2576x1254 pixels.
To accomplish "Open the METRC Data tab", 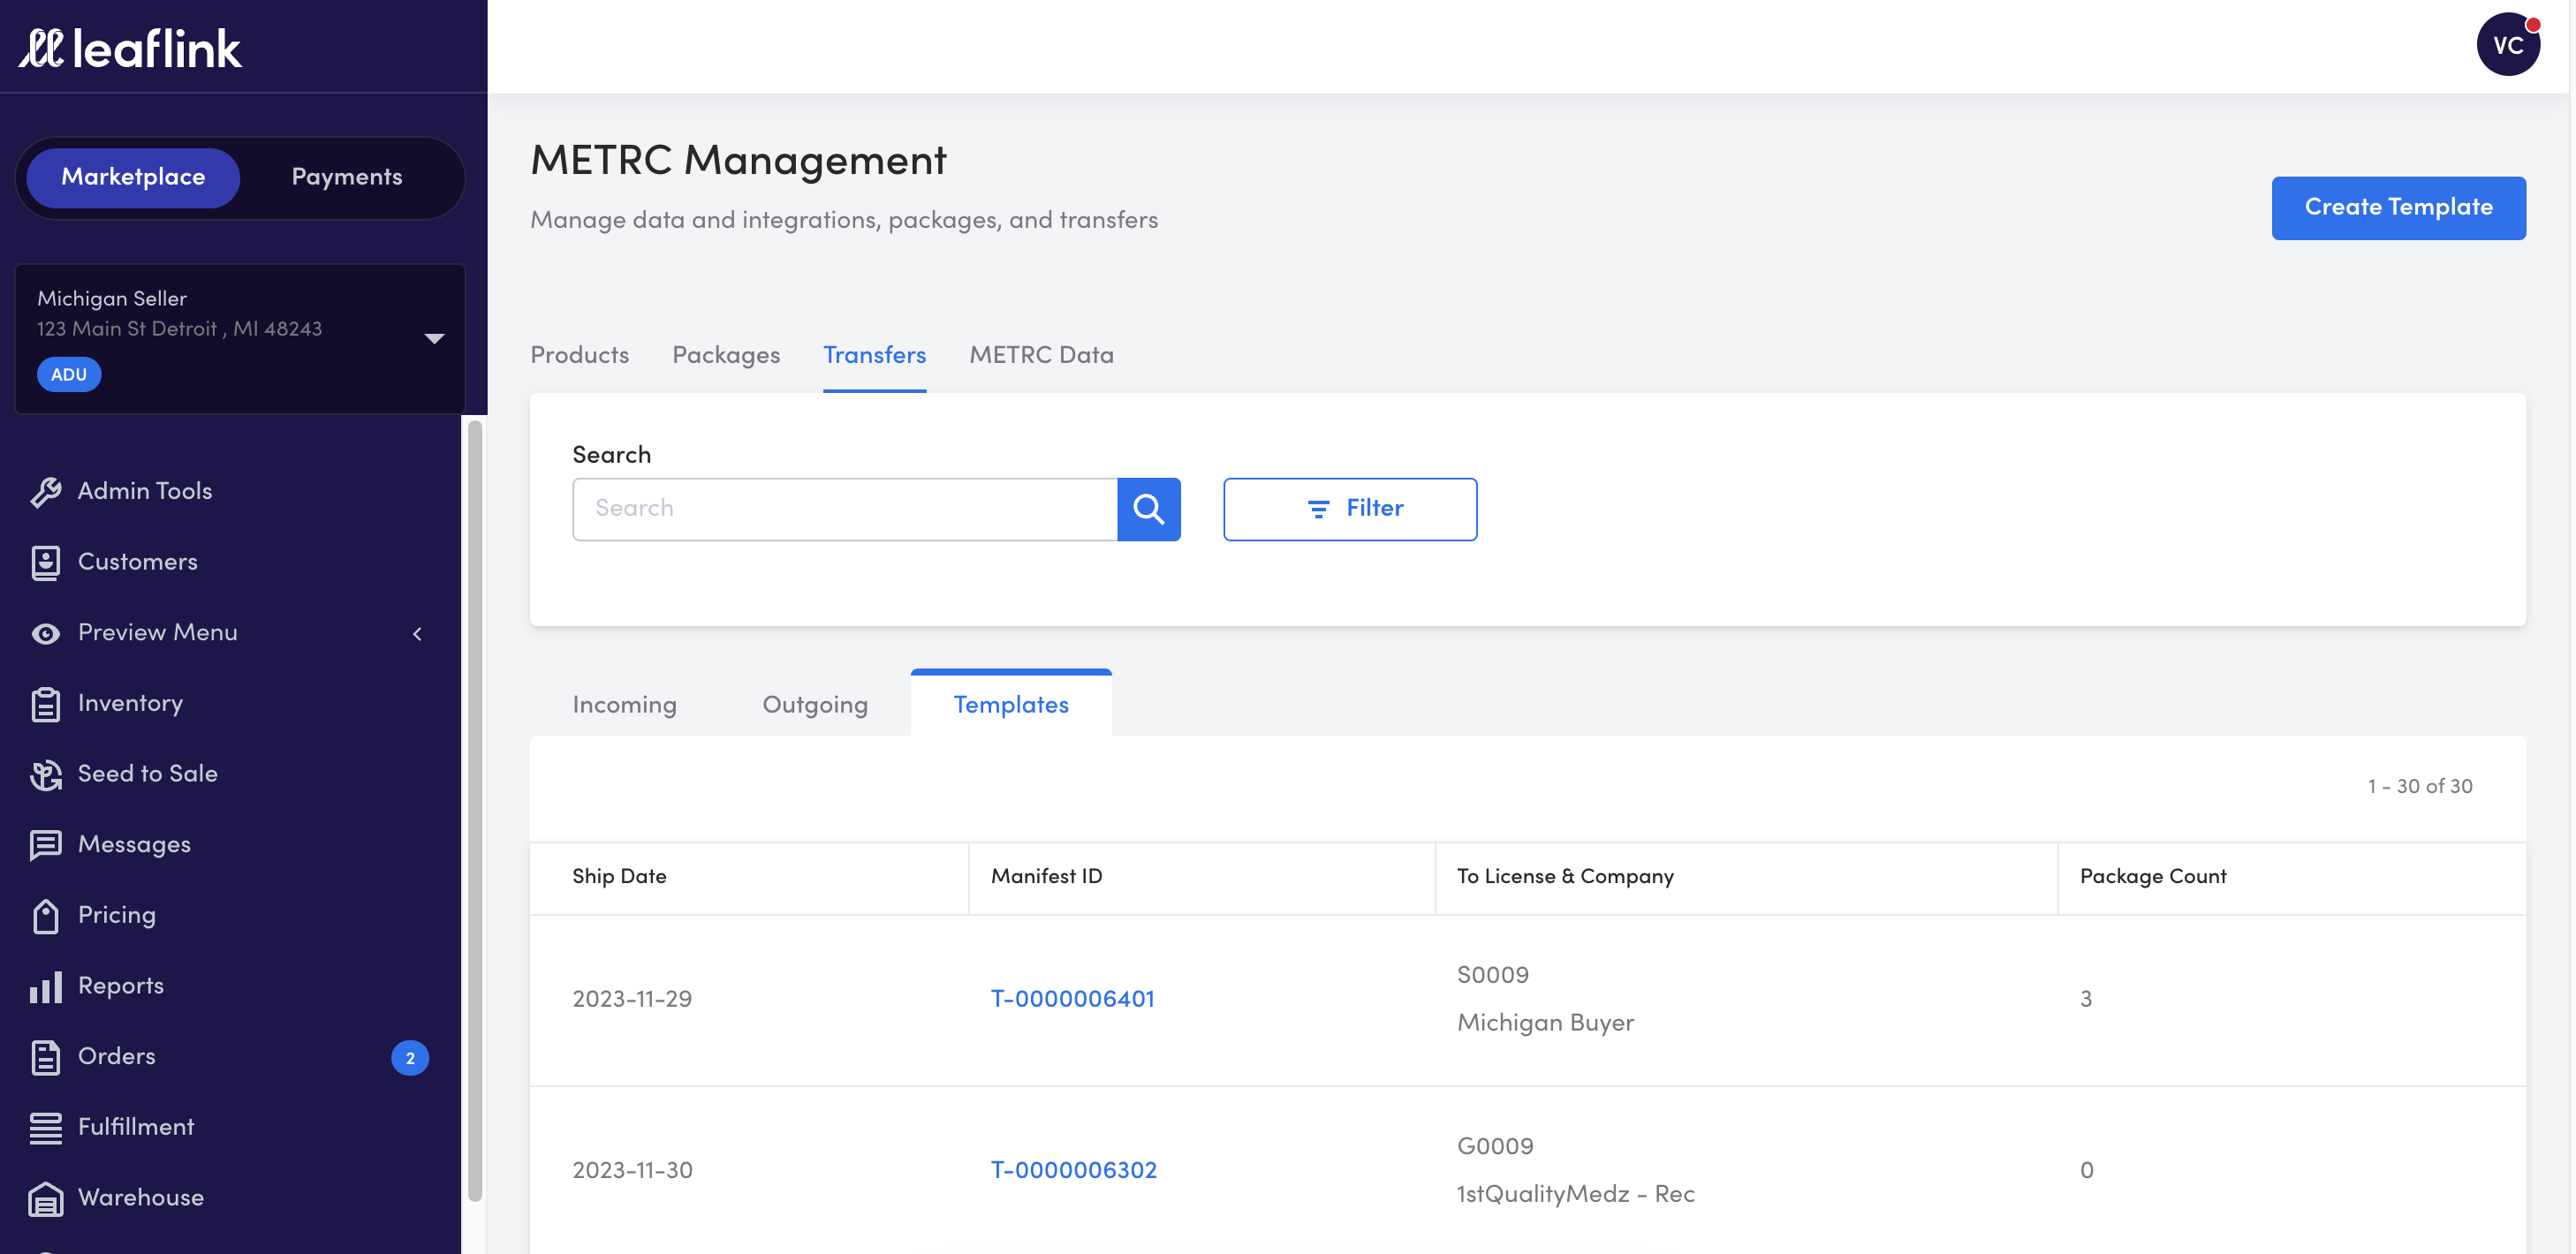I will [1041, 355].
